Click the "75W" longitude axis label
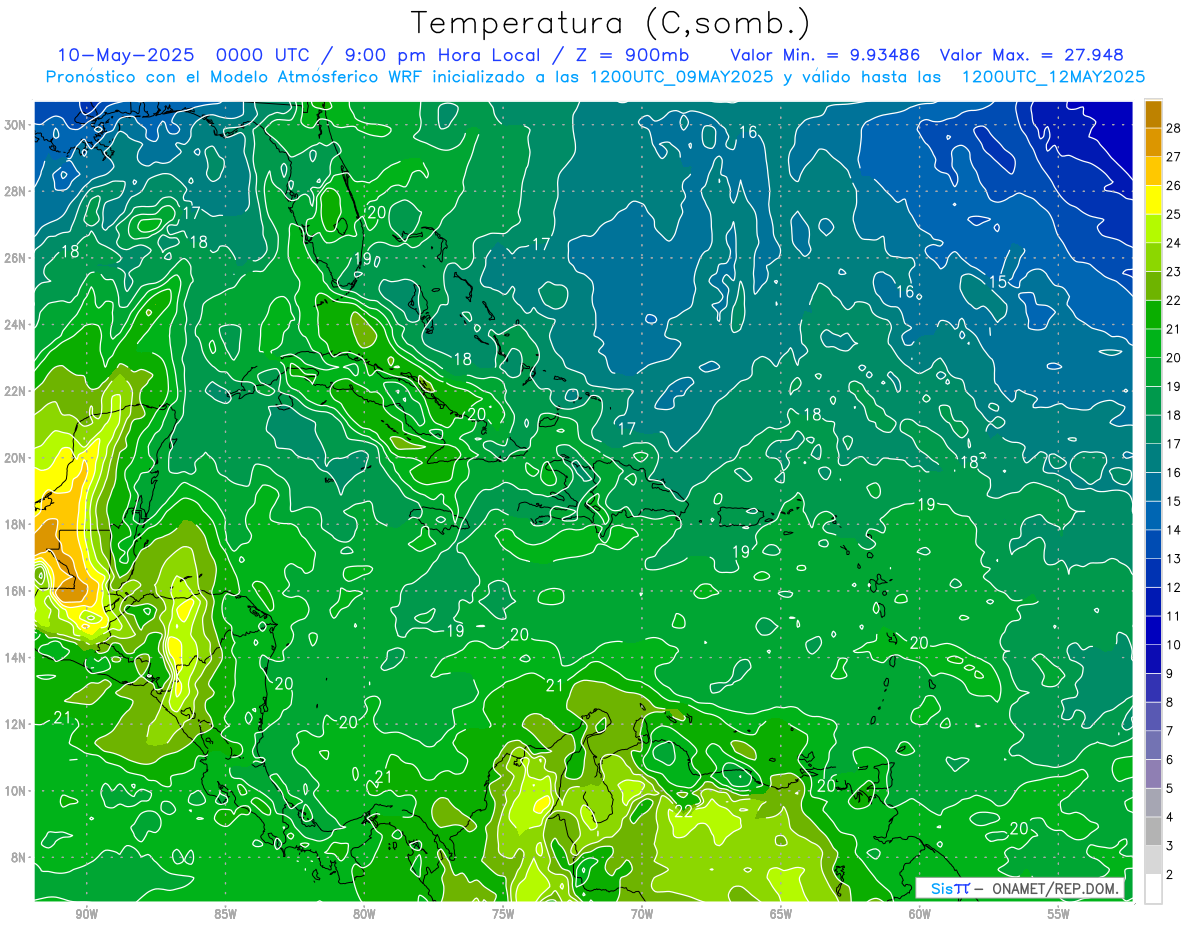The width and height of the screenshot is (1200, 927). 503,914
